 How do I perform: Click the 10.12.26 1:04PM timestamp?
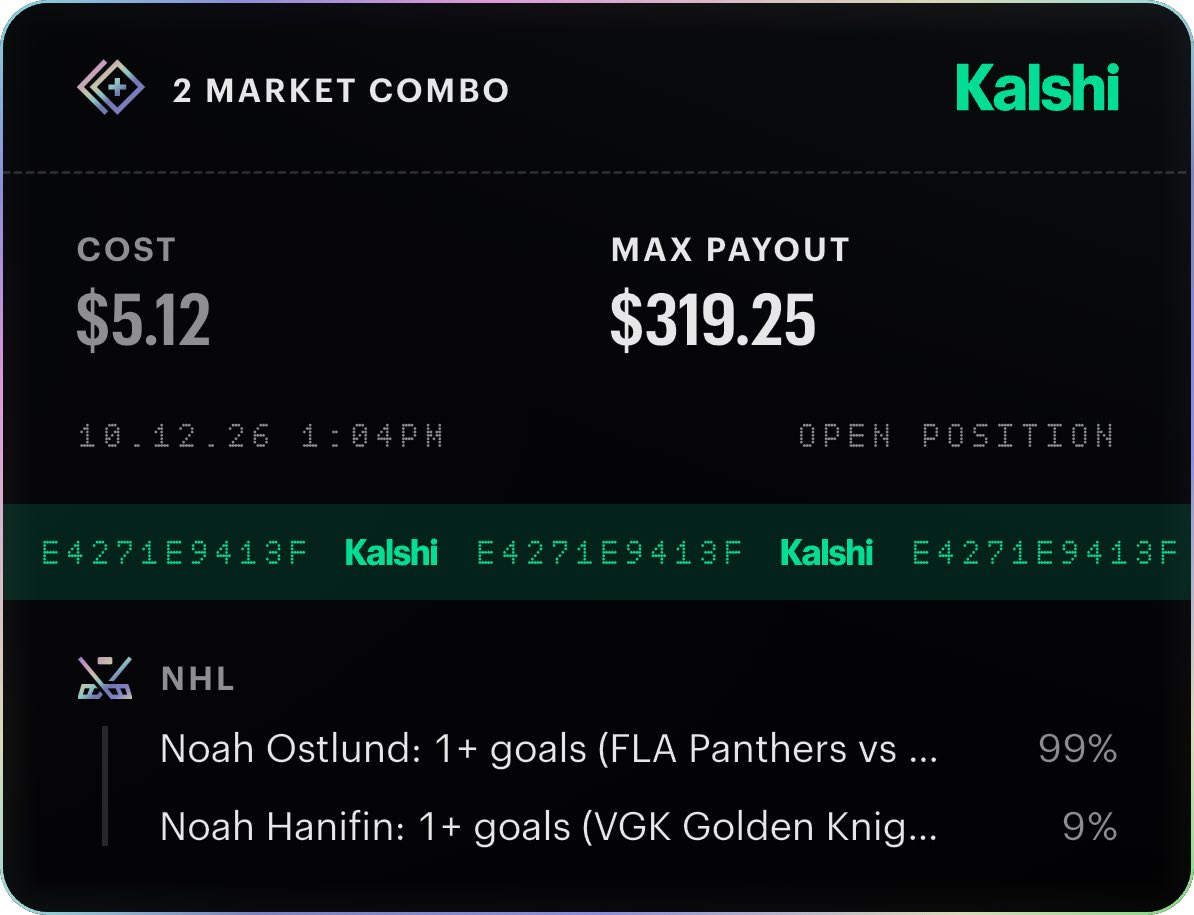pyautogui.click(x=261, y=435)
